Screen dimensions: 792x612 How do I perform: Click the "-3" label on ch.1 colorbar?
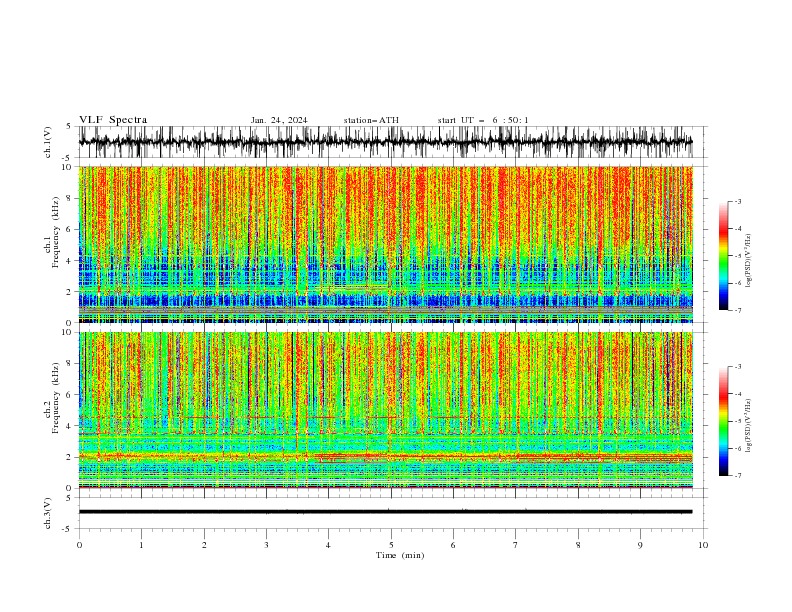point(737,201)
